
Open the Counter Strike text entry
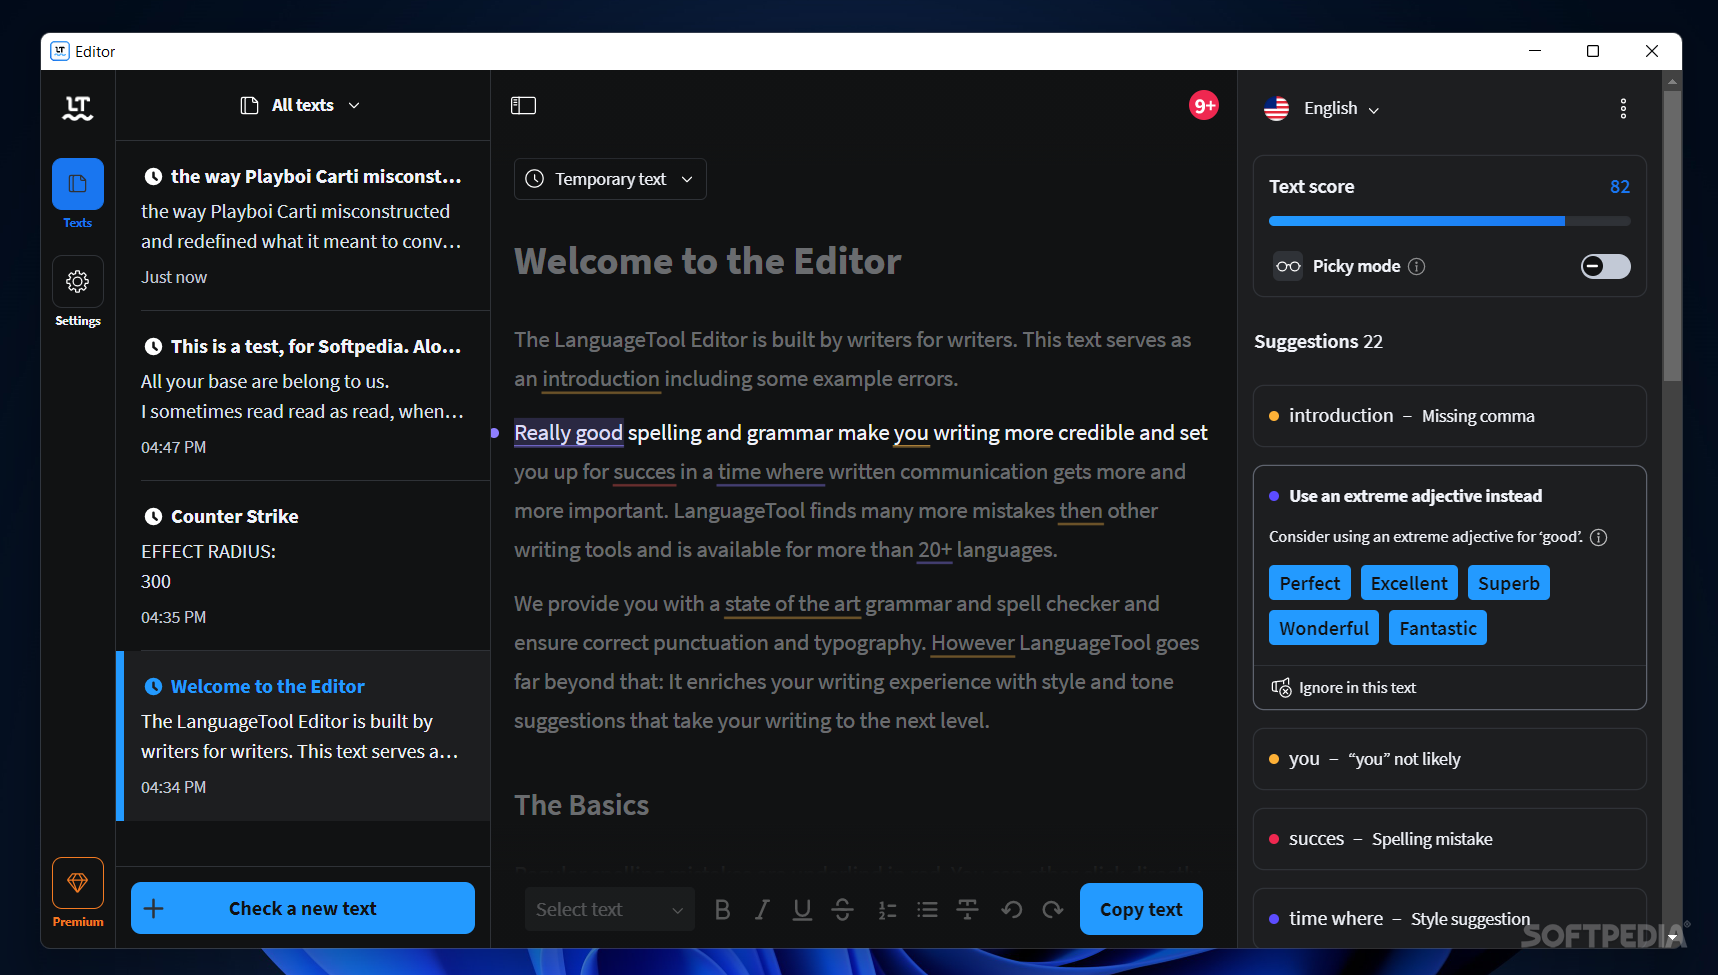click(x=303, y=566)
